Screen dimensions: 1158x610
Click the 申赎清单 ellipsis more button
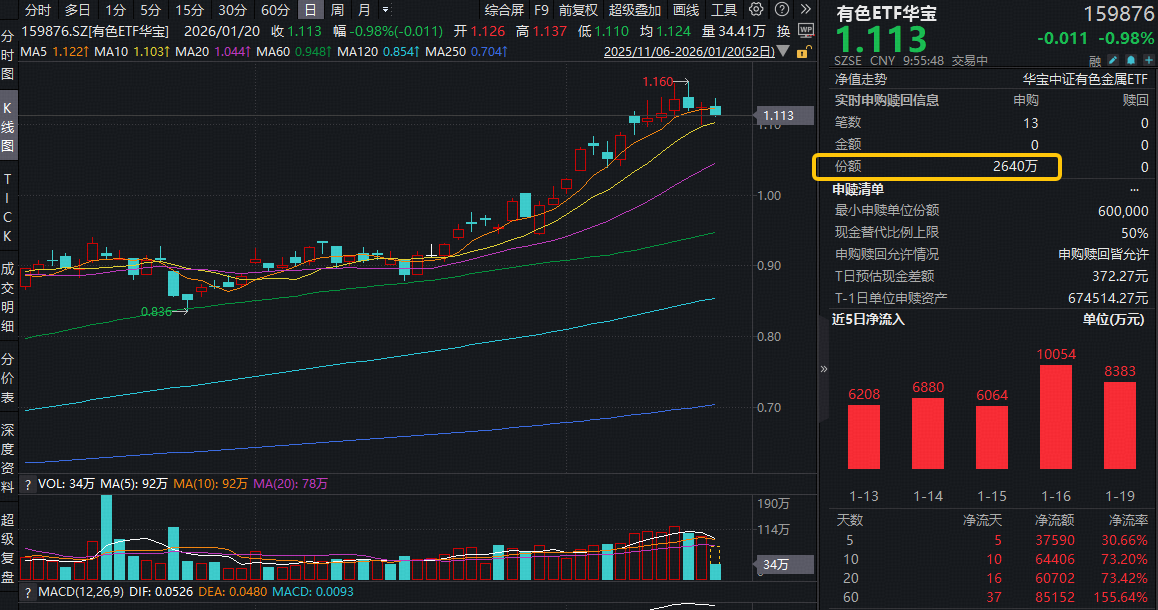pyautogui.click(x=1134, y=188)
